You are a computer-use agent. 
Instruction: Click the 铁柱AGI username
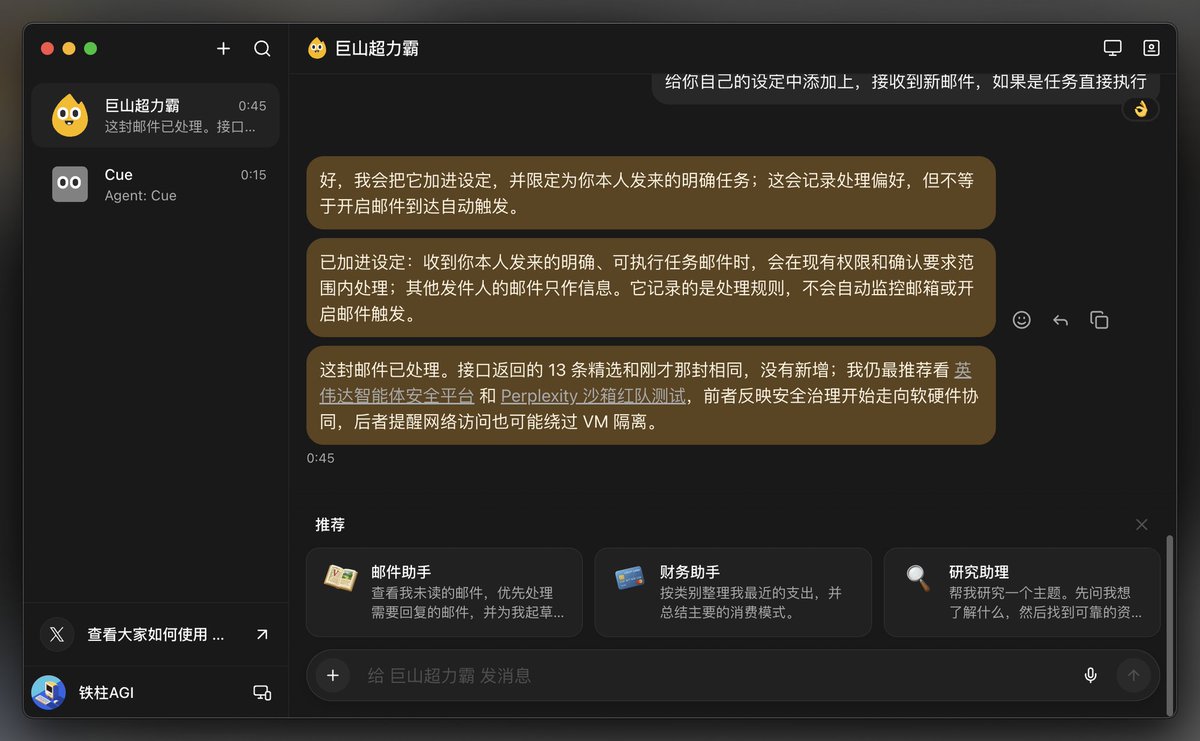tap(106, 692)
